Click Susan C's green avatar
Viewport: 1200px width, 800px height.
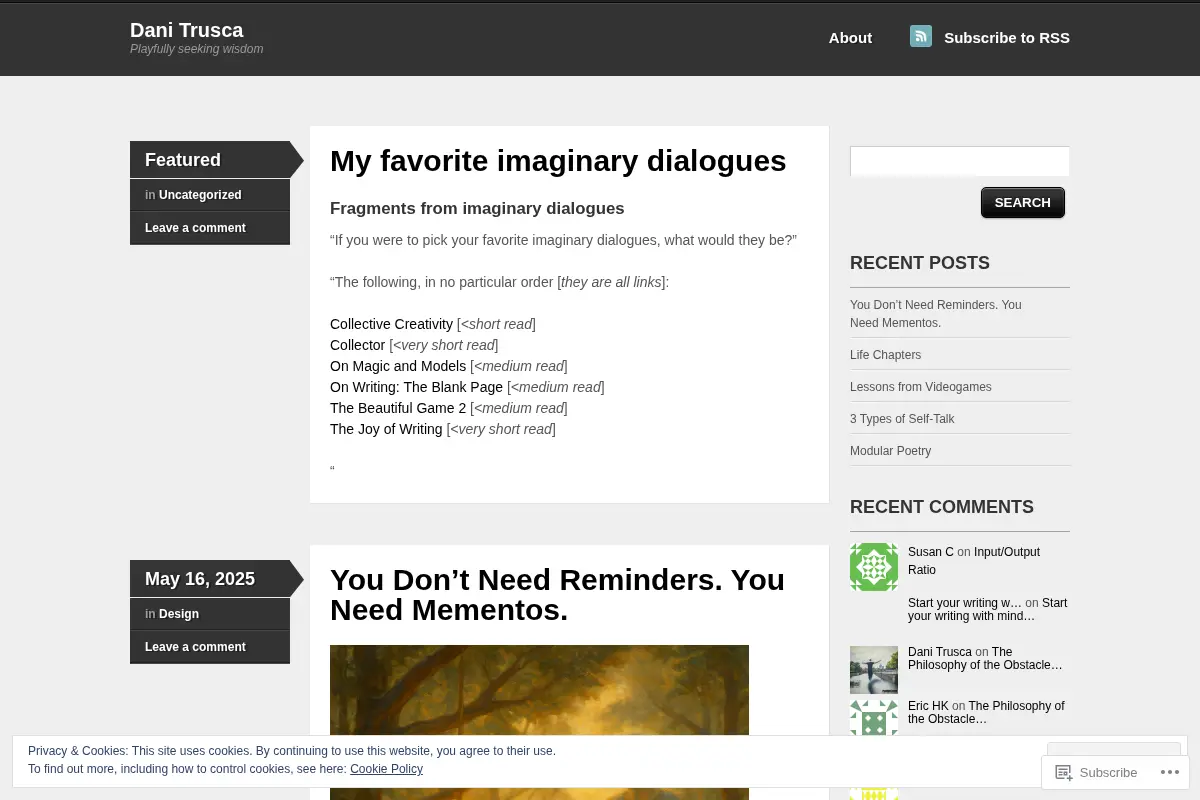[874, 567]
